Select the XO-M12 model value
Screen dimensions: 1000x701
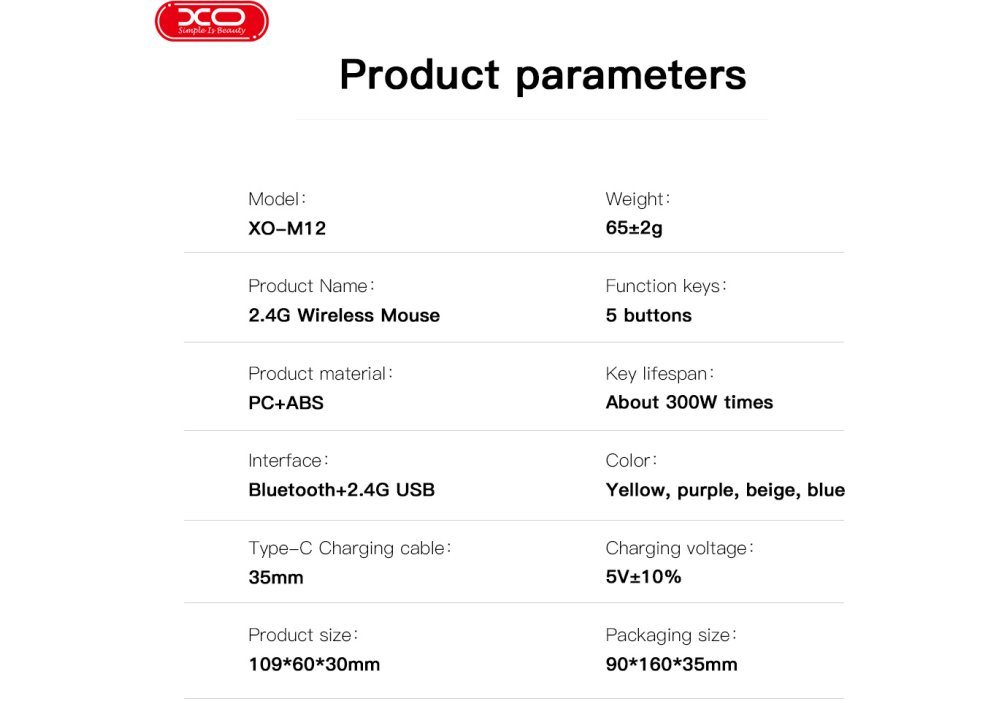point(287,228)
